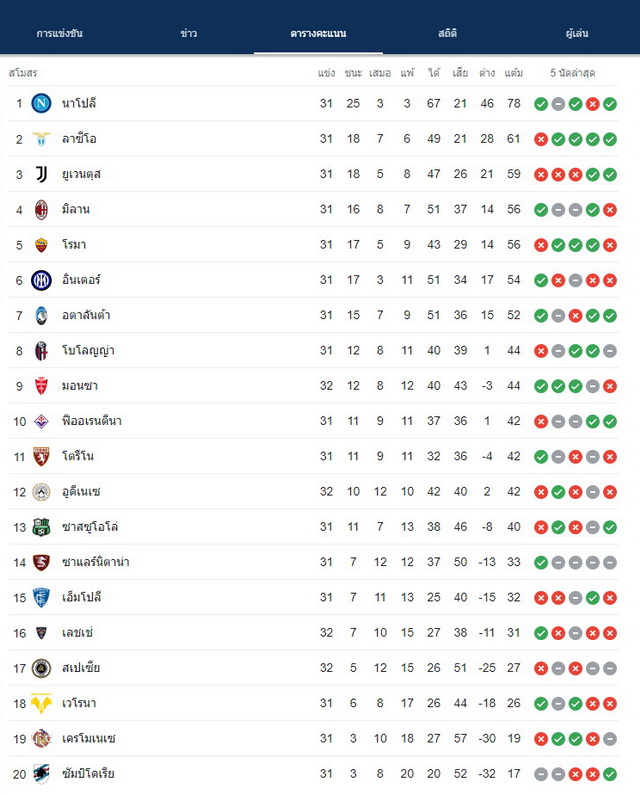640x795 pixels.
Task: Click the Roma club crest icon
Action: pyautogui.click(x=41, y=245)
